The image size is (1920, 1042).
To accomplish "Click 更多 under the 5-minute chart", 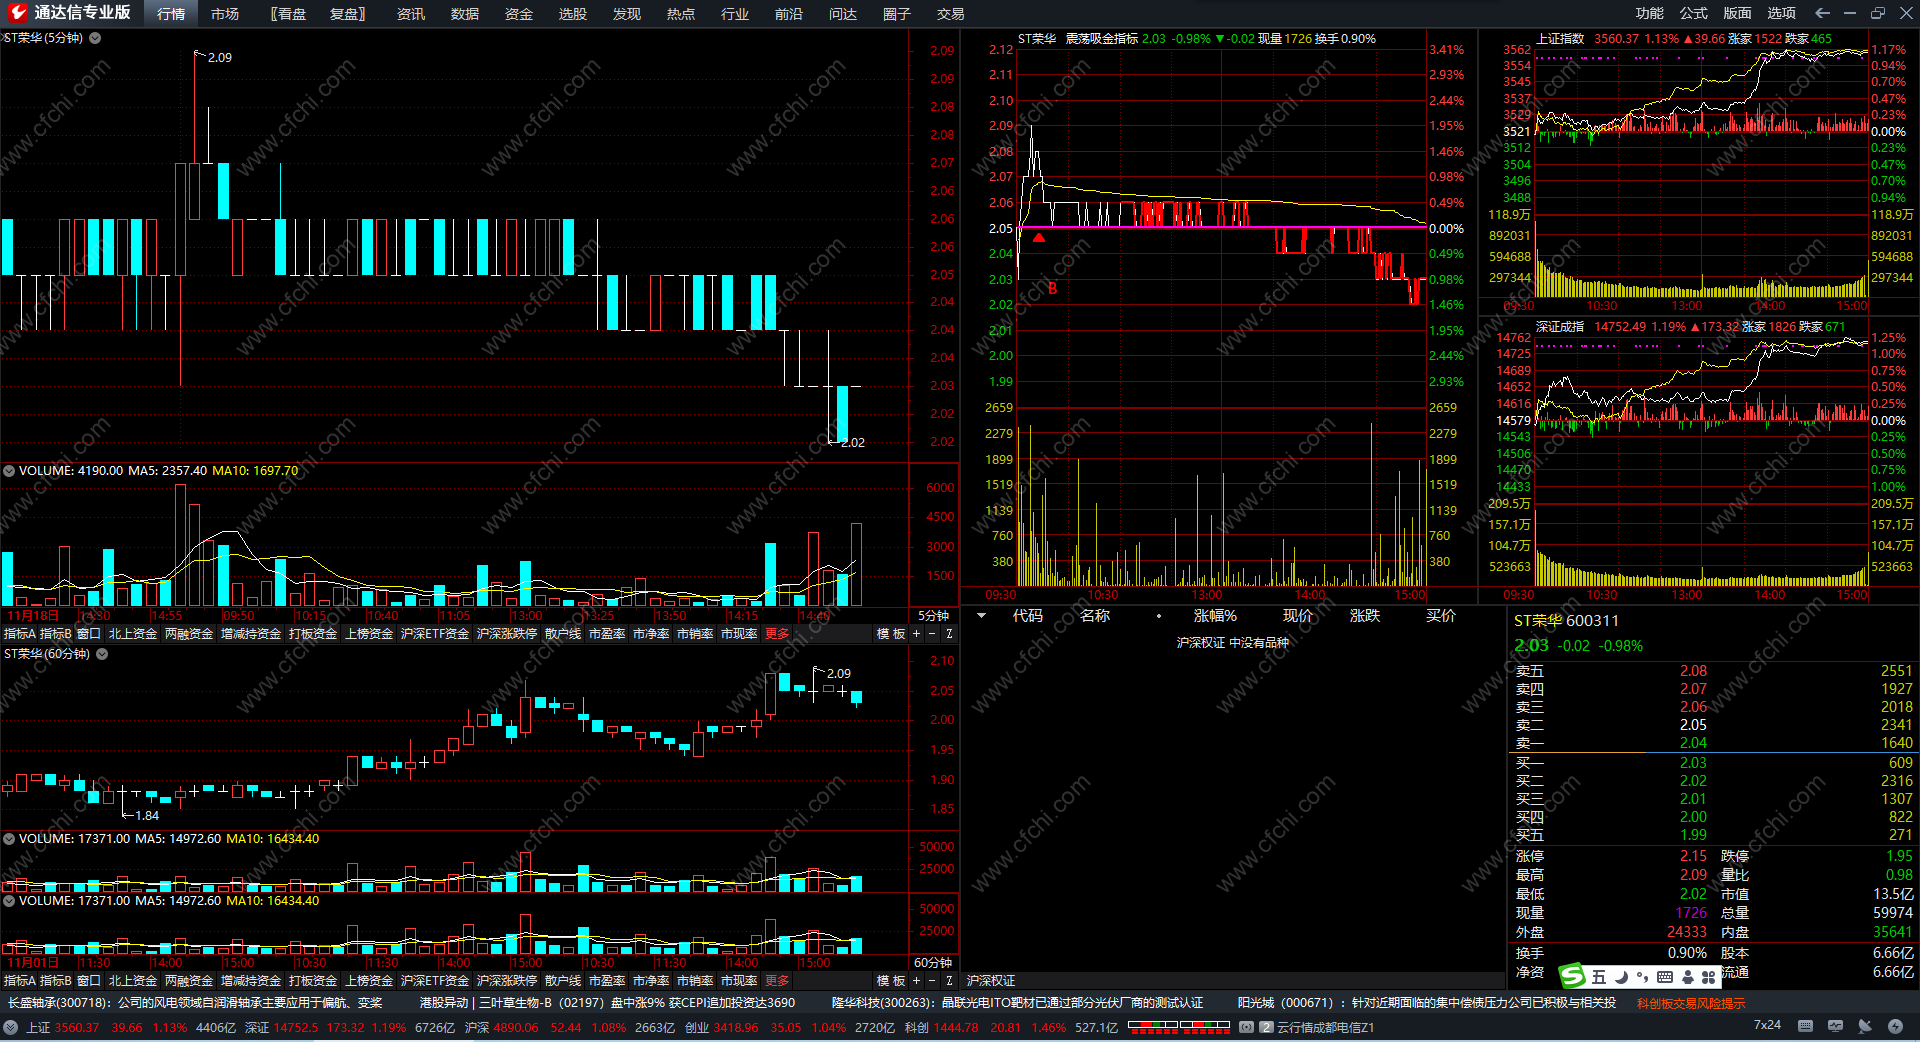I will coord(777,634).
